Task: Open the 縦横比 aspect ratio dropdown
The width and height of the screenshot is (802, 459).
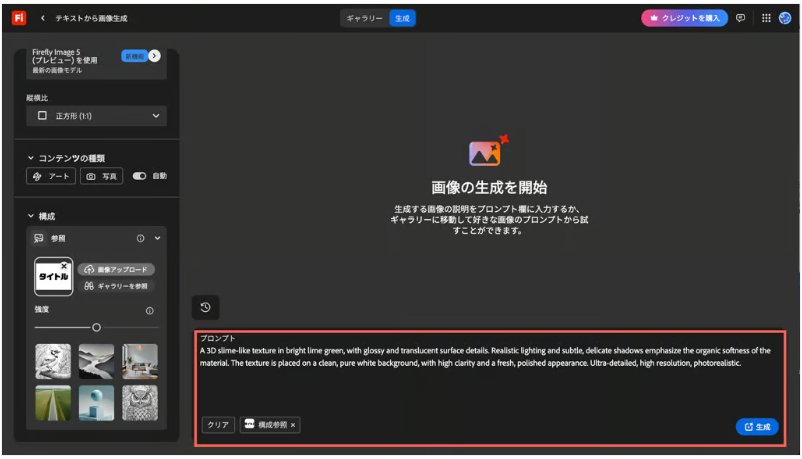Action: 97,116
